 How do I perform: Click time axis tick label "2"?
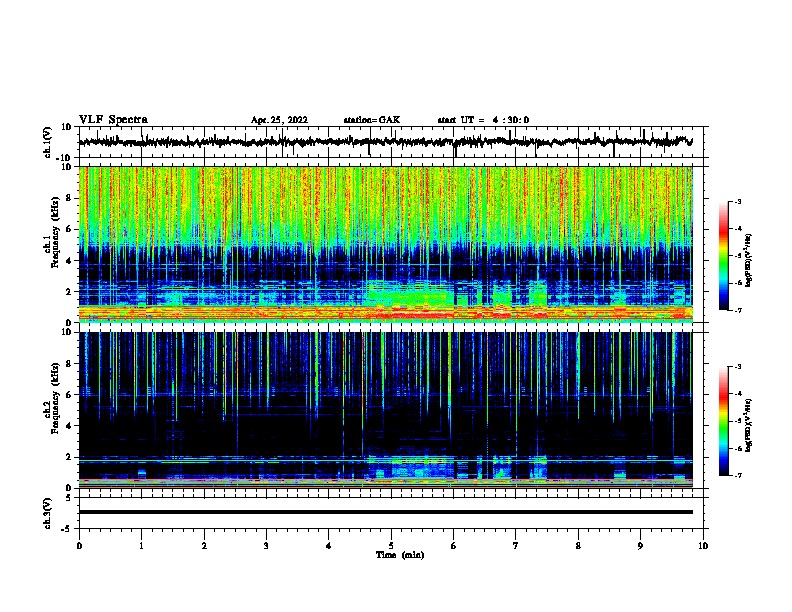[204, 546]
